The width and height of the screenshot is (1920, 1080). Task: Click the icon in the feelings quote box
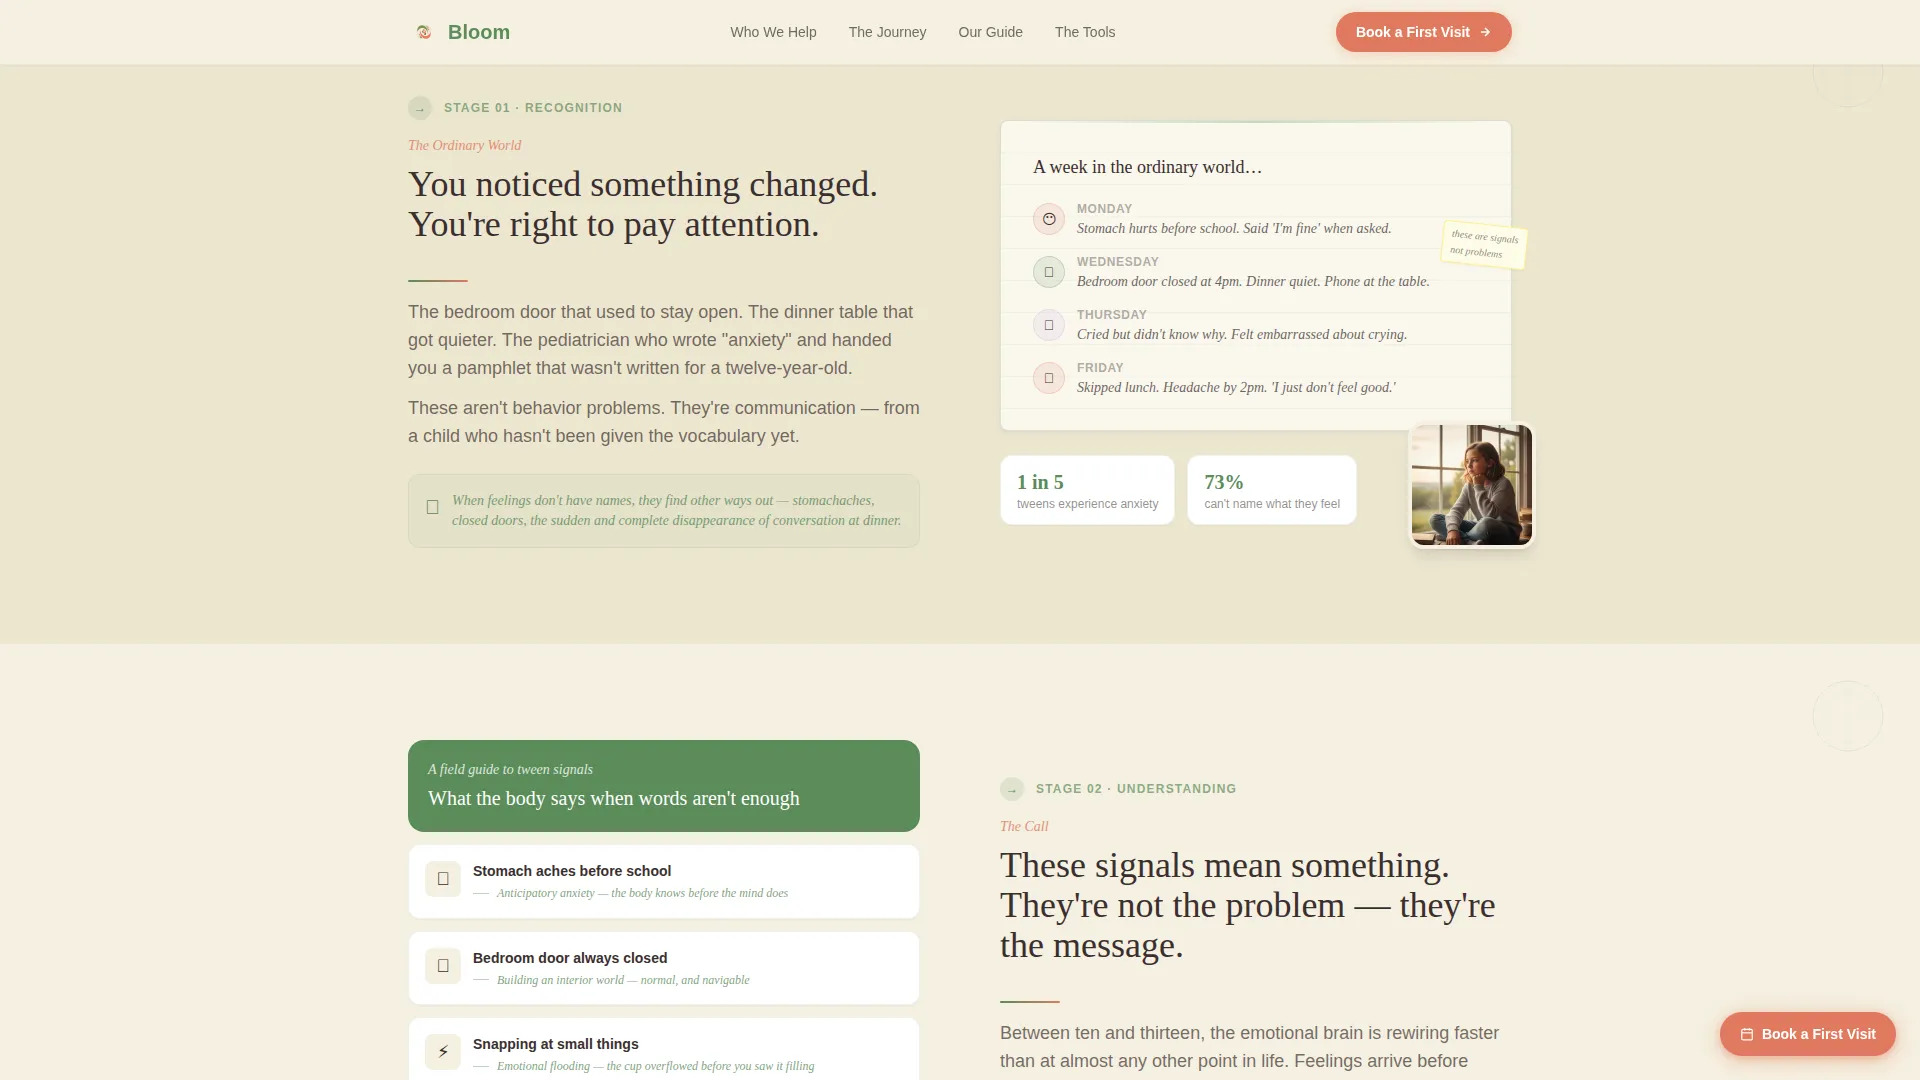pyautogui.click(x=433, y=508)
